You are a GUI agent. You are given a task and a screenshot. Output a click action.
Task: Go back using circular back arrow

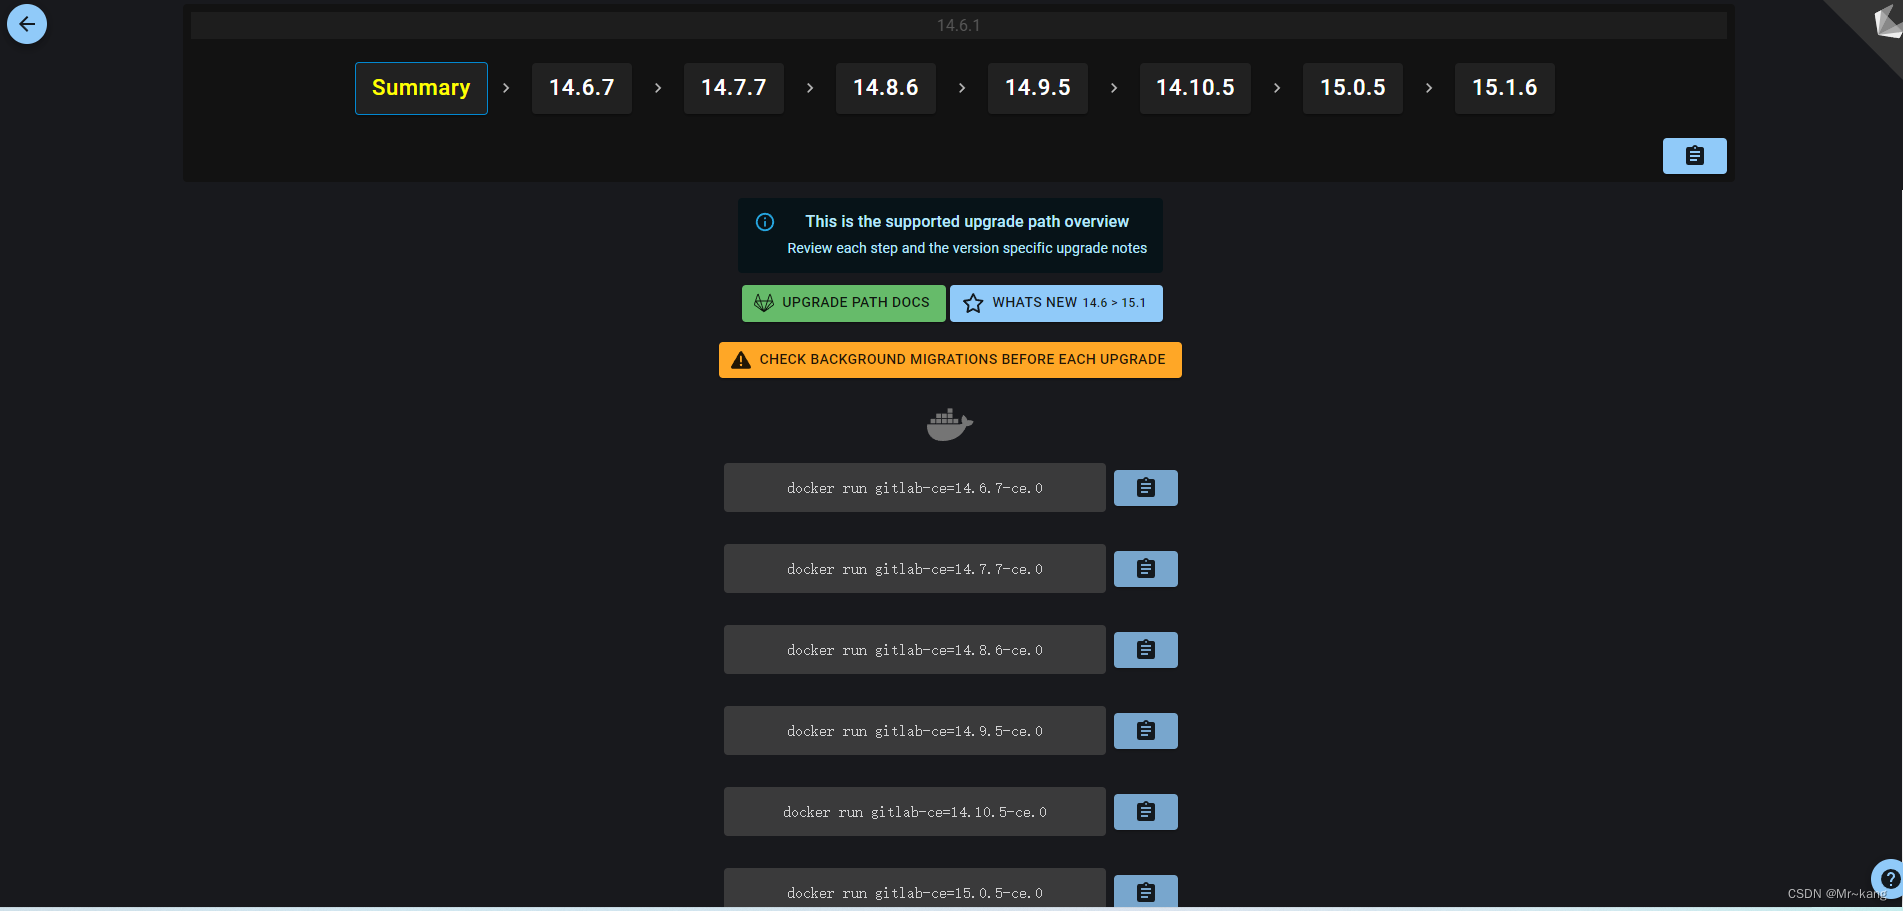(27, 23)
